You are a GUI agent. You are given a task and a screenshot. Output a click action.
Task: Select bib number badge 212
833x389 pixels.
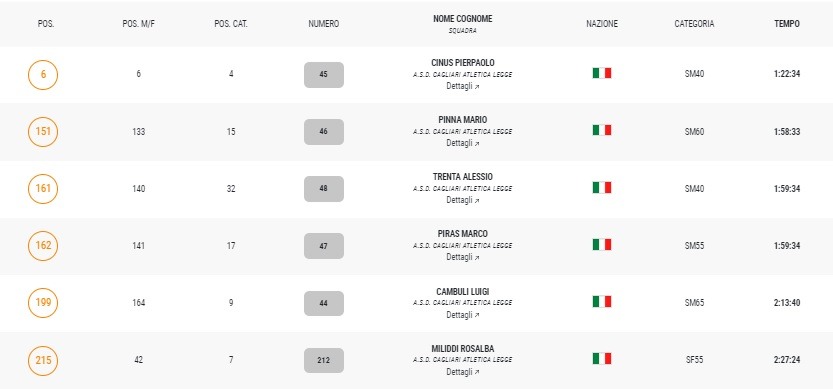pyautogui.click(x=324, y=360)
